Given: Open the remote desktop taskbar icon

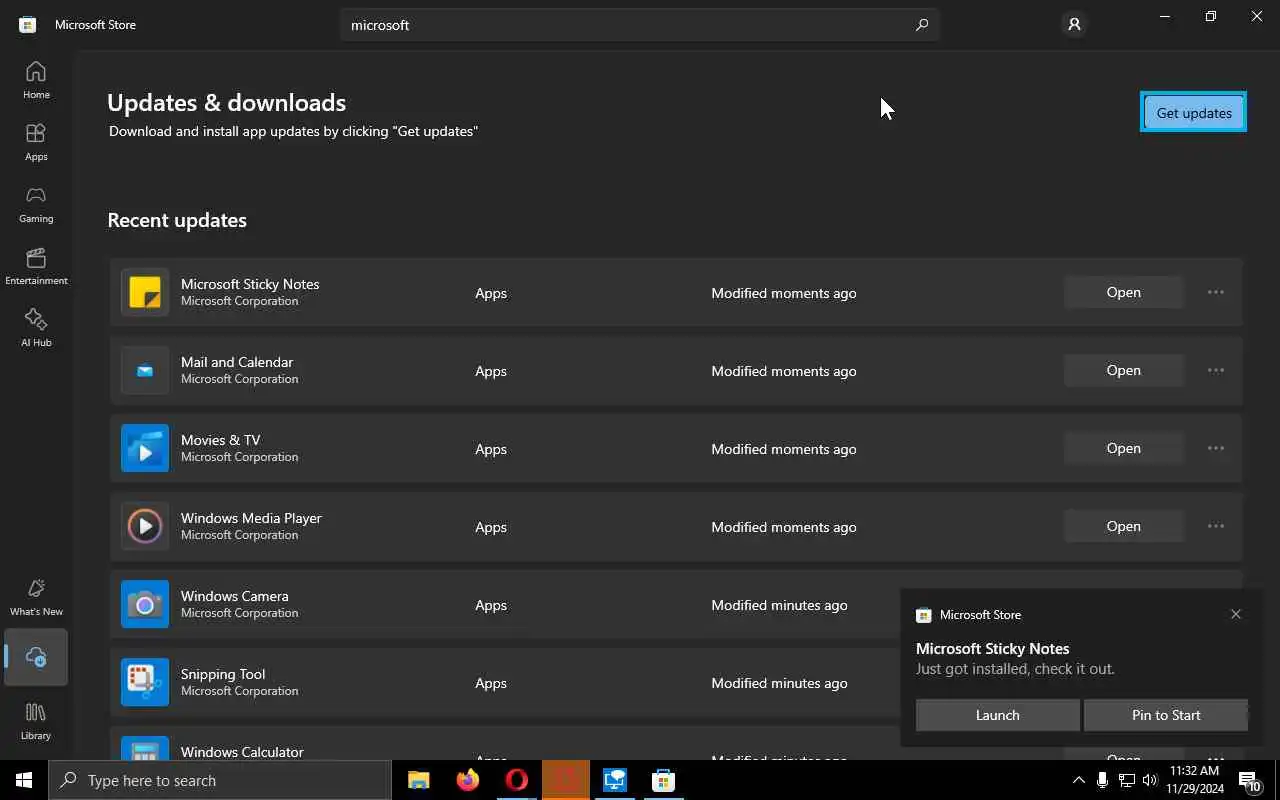Looking at the screenshot, I should pos(614,780).
